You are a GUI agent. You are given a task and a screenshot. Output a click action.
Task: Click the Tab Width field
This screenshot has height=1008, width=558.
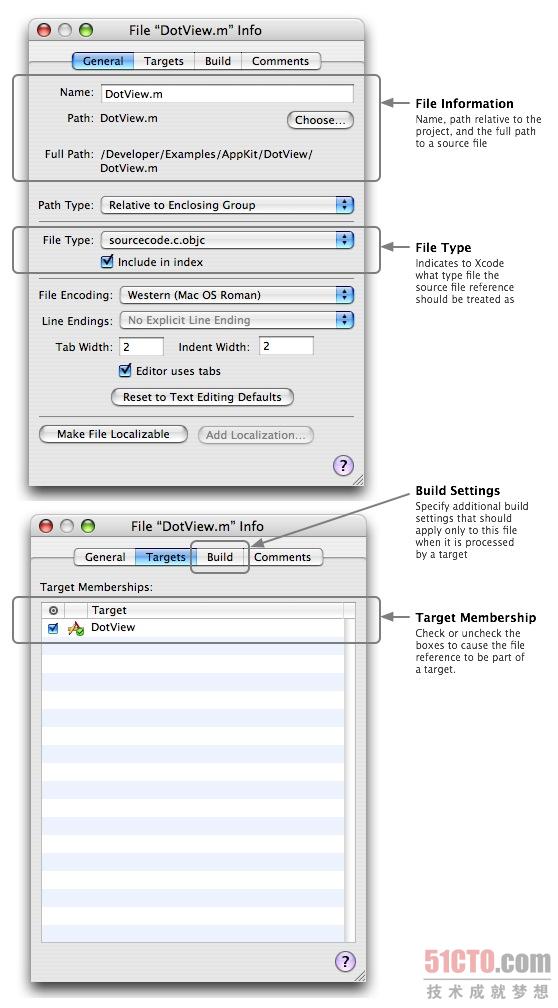[x=141, y=346]
